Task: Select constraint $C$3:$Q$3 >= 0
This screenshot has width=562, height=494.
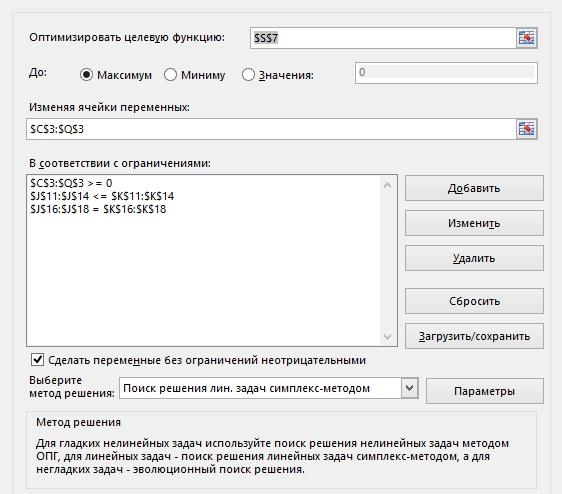Action: (x=71, y=183)
